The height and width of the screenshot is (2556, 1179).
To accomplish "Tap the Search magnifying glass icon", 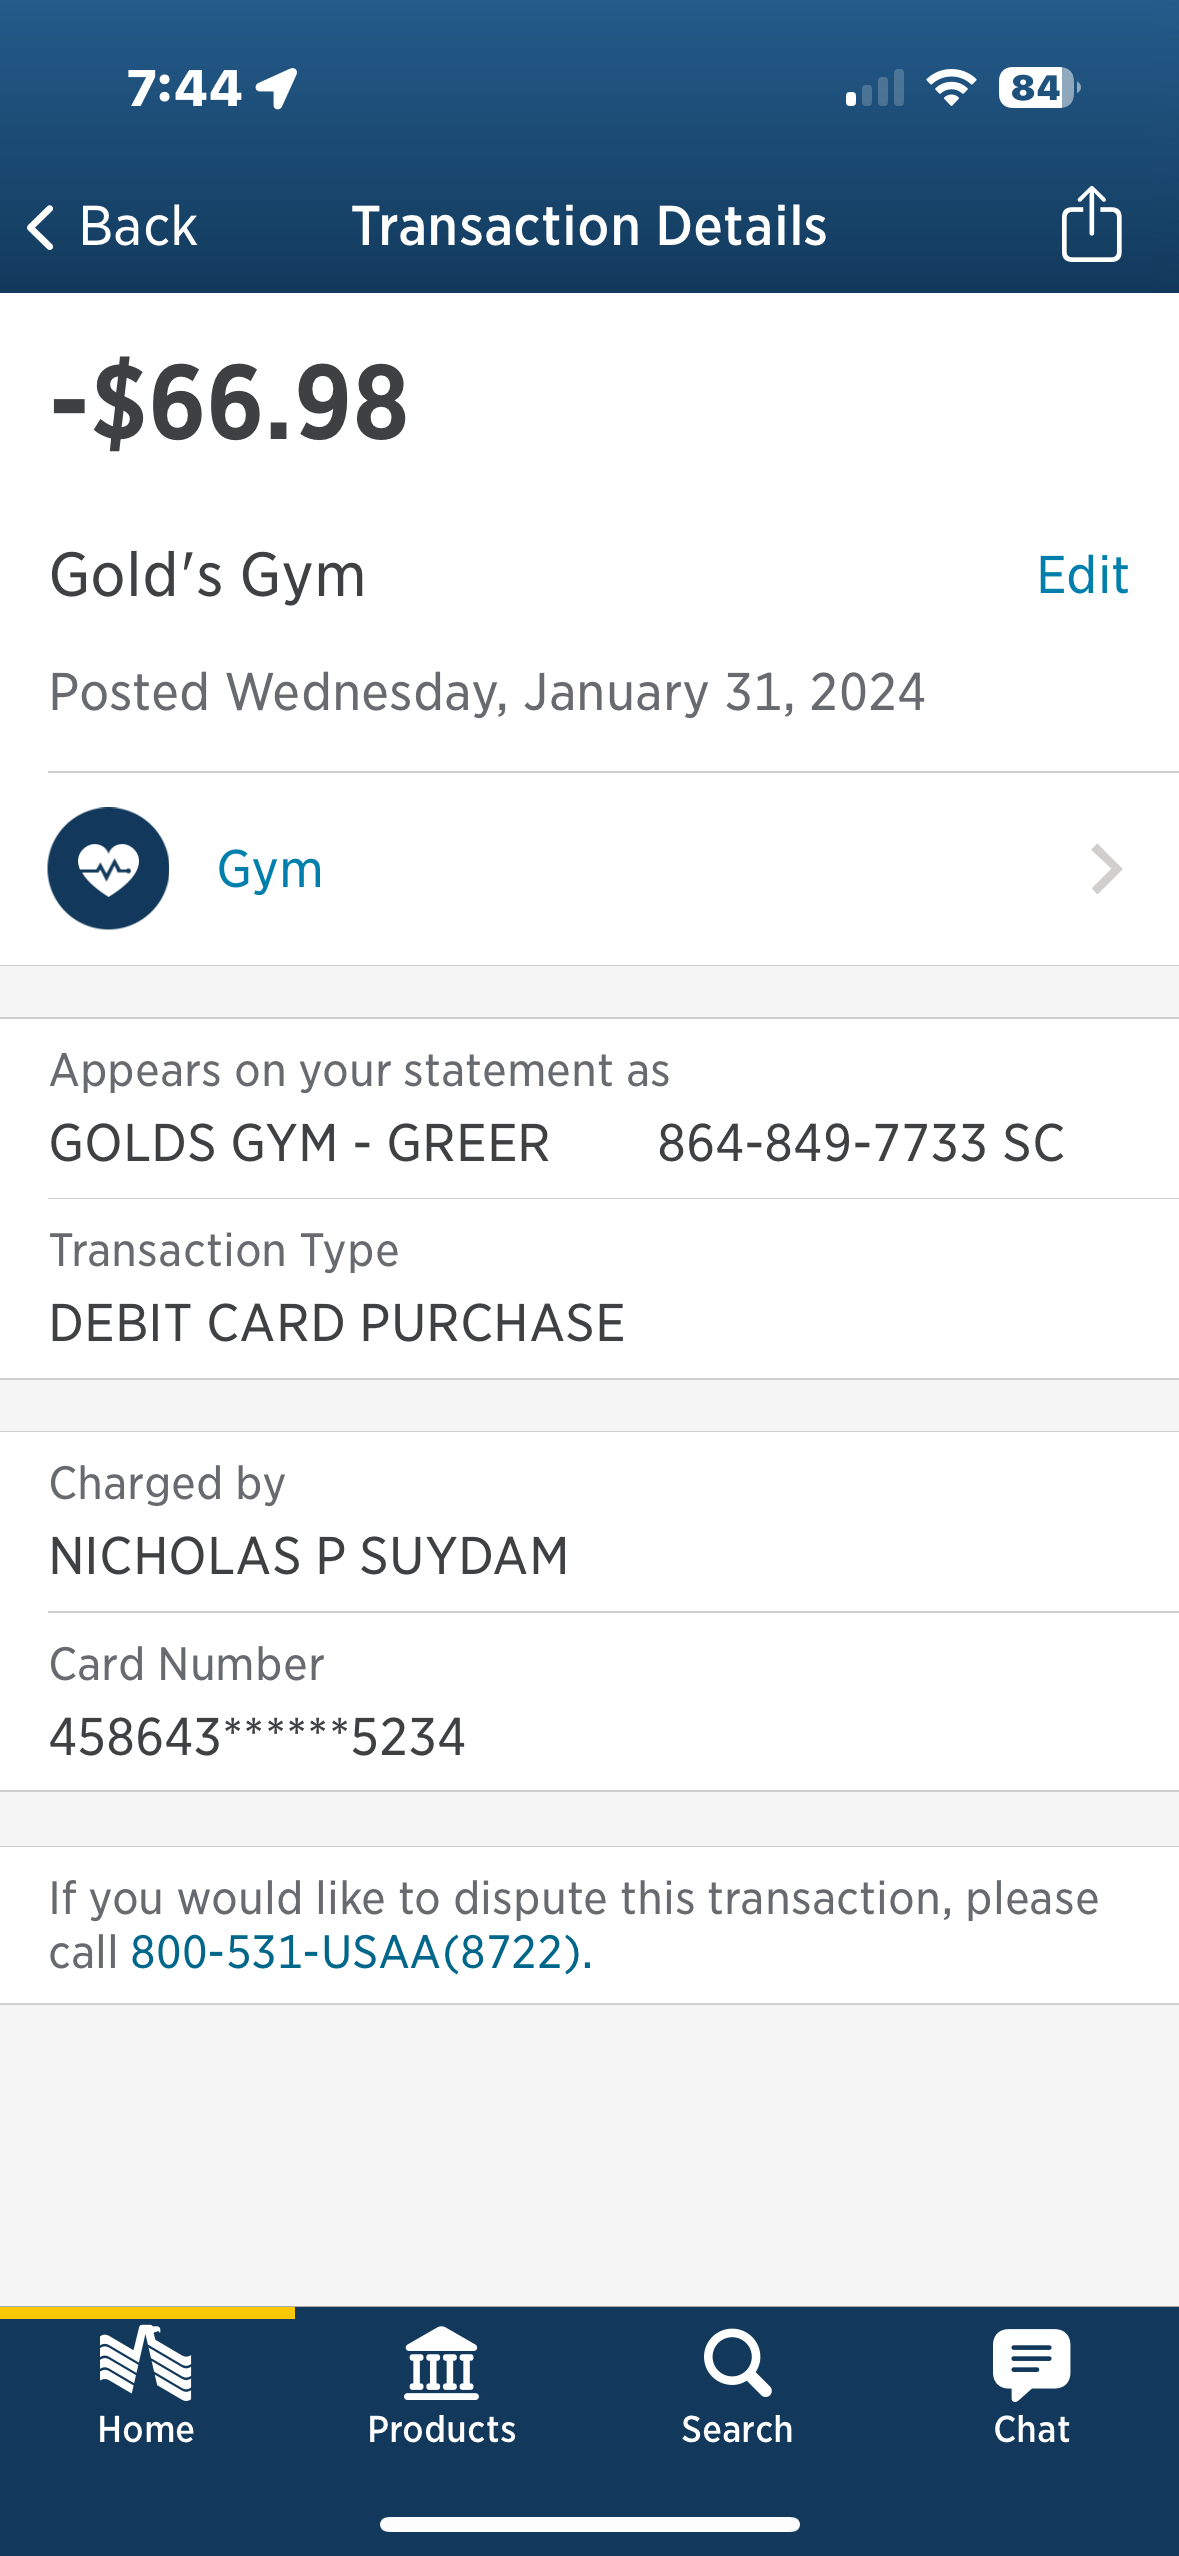I will coord(737,2363).
